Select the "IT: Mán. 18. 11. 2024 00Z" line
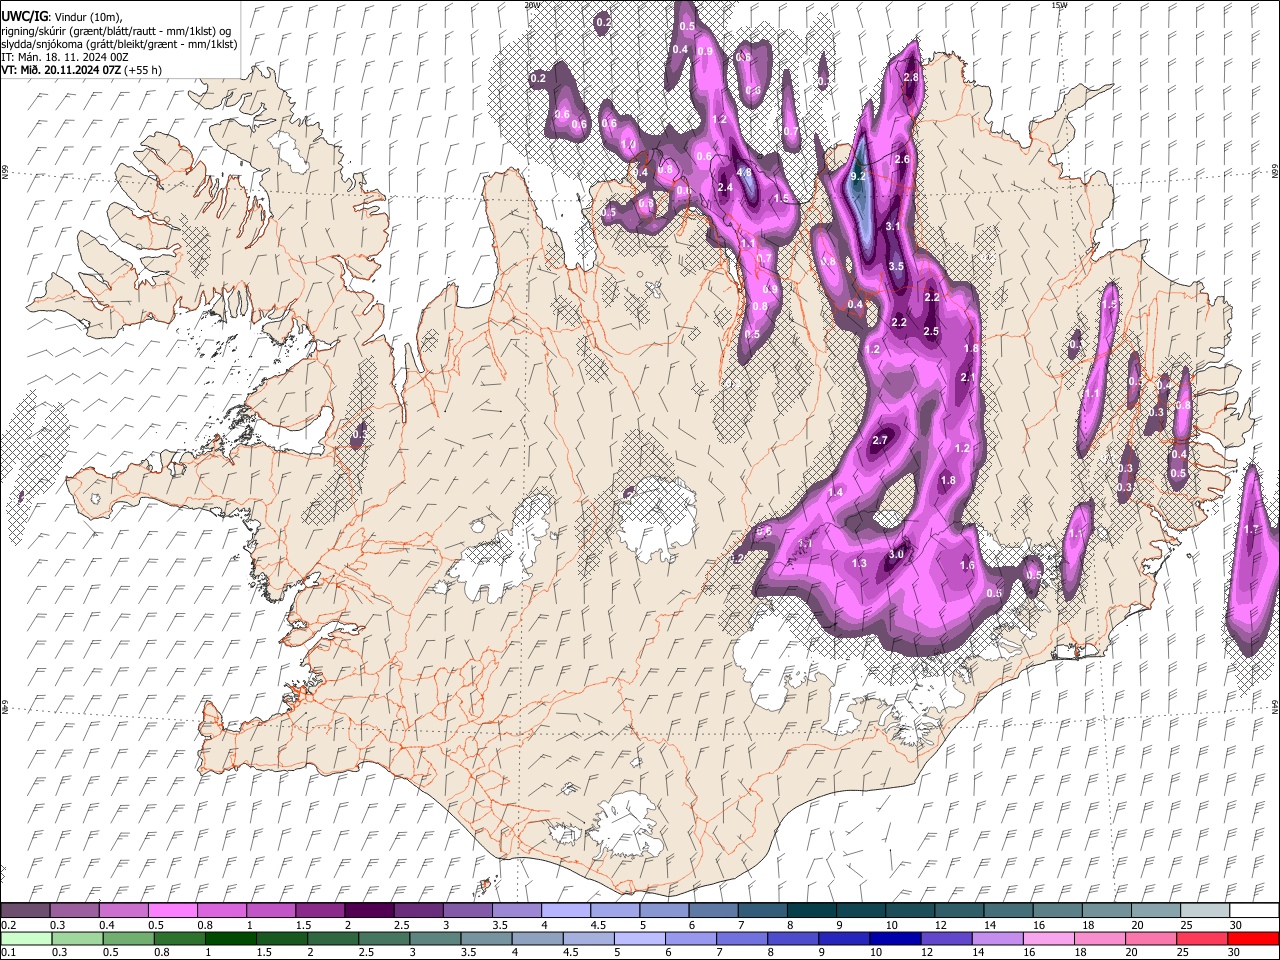 pyautogui.click(x=64, y=57)
